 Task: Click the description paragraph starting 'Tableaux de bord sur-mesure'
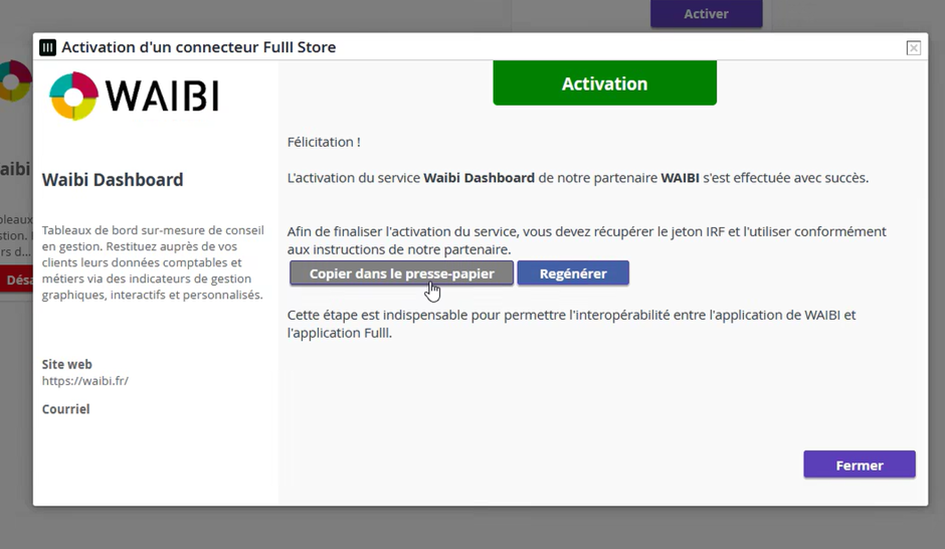click(x=153, y=262)
